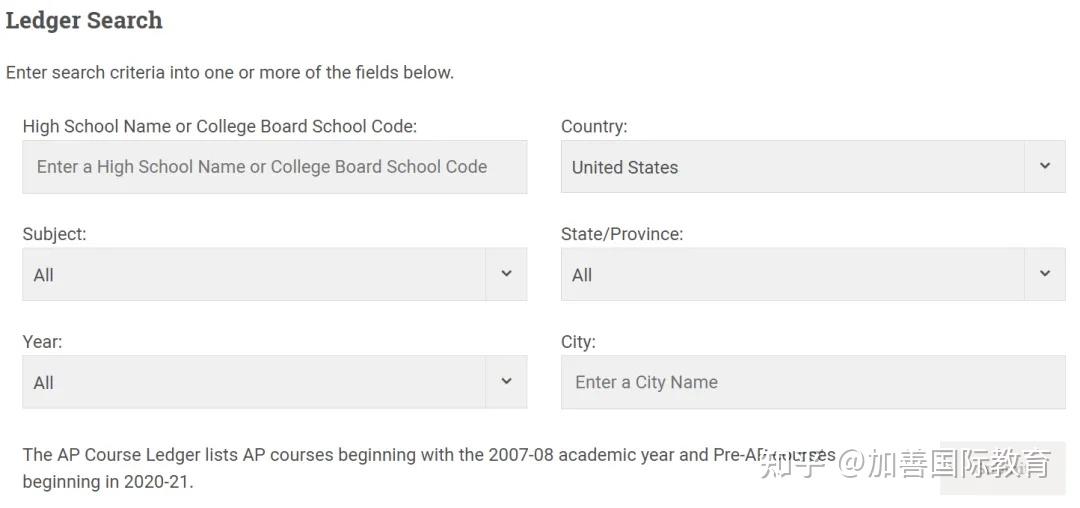Click the chevron arrow on Subject selector
Viewport: 1080px width, 508px height.
(x=506, y=274)
